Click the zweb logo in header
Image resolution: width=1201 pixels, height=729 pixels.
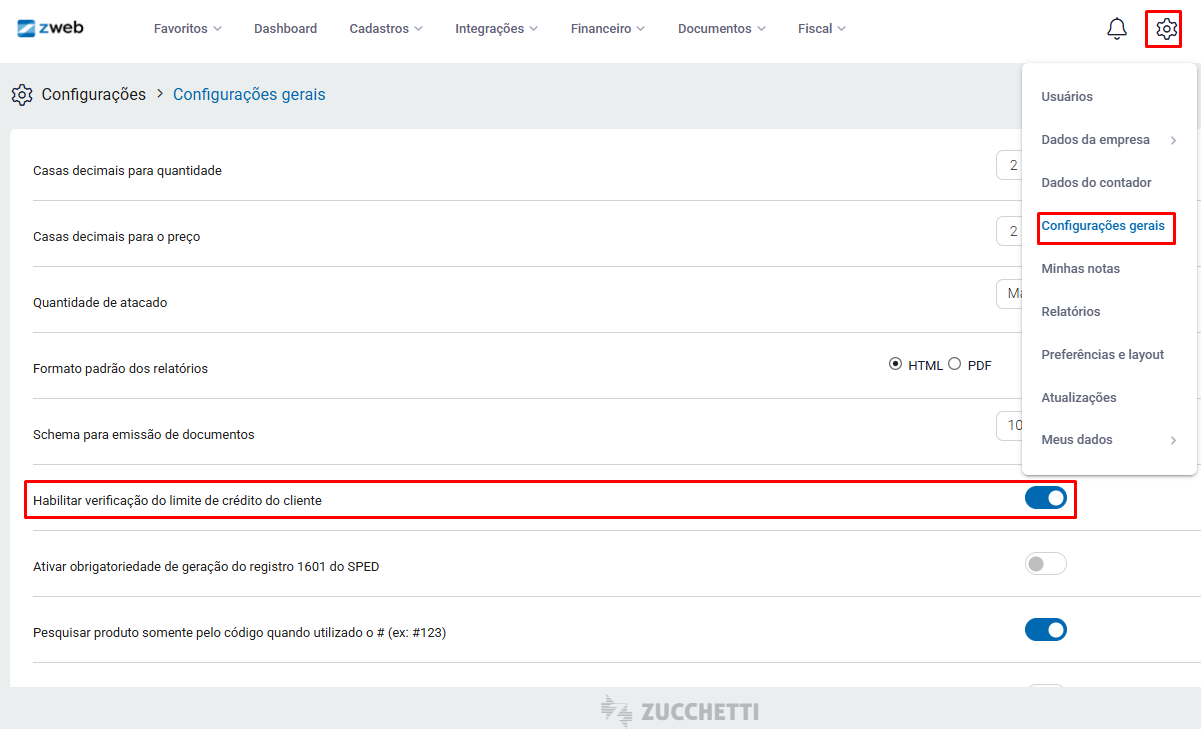click(x=50, y=28)
